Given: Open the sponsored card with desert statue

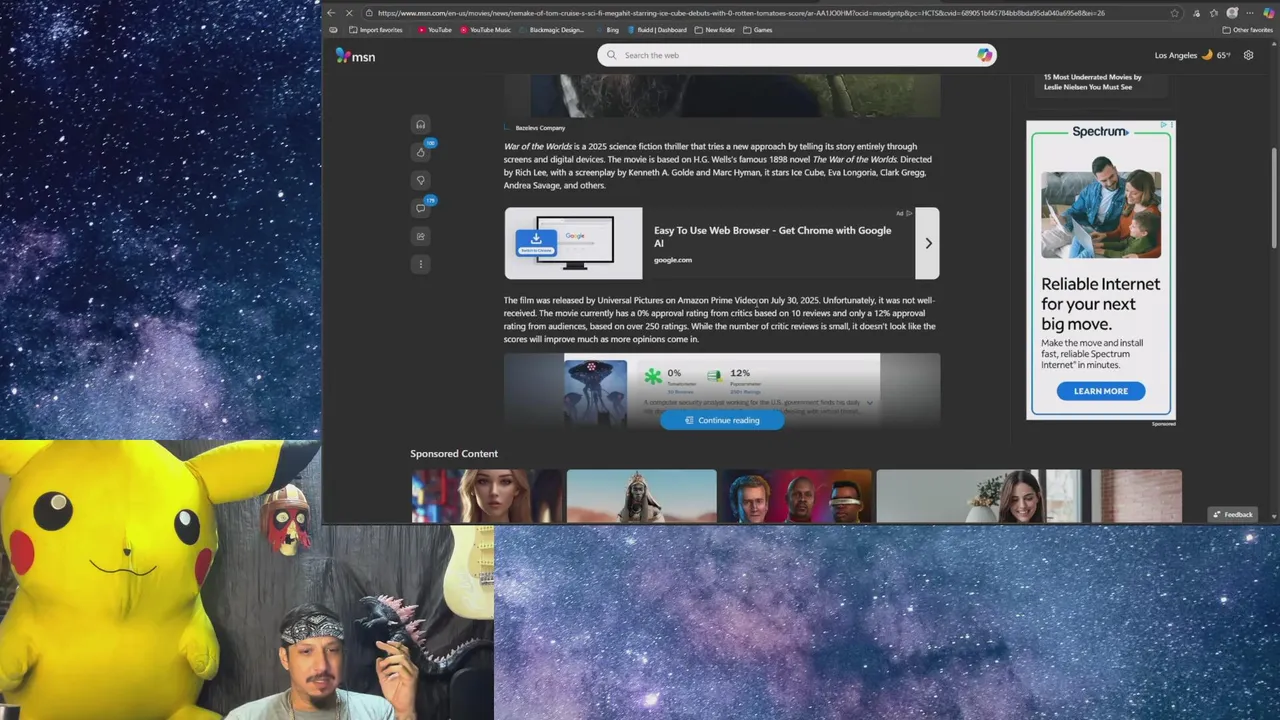Looking at the screenshot, I should [641, 496].
